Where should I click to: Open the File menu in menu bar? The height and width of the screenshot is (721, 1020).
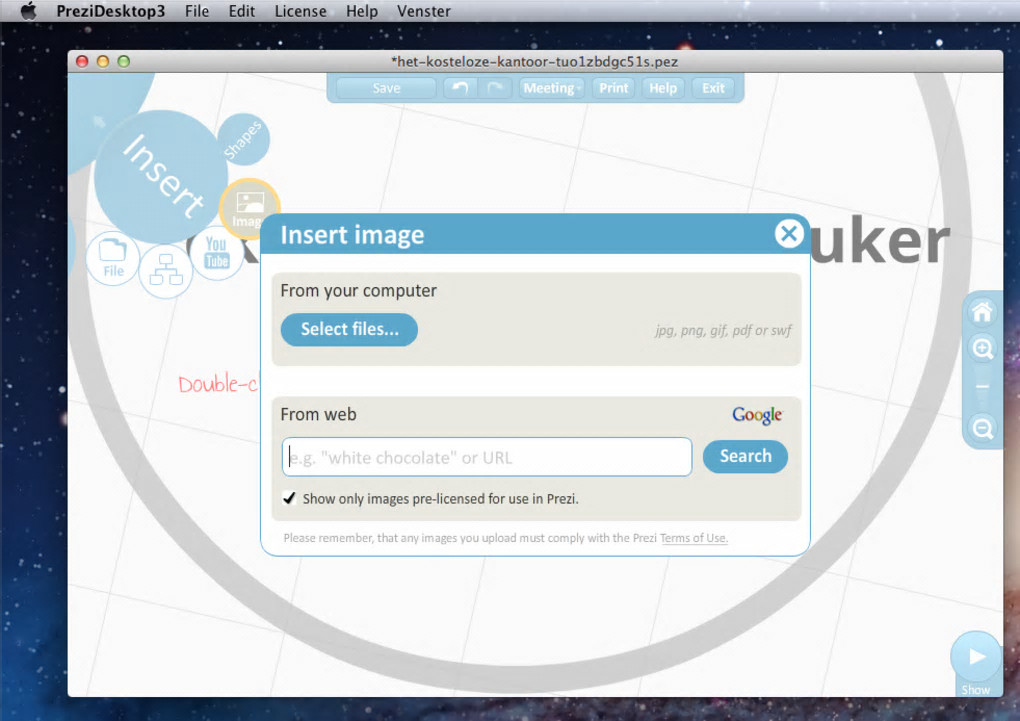point(196,11)
